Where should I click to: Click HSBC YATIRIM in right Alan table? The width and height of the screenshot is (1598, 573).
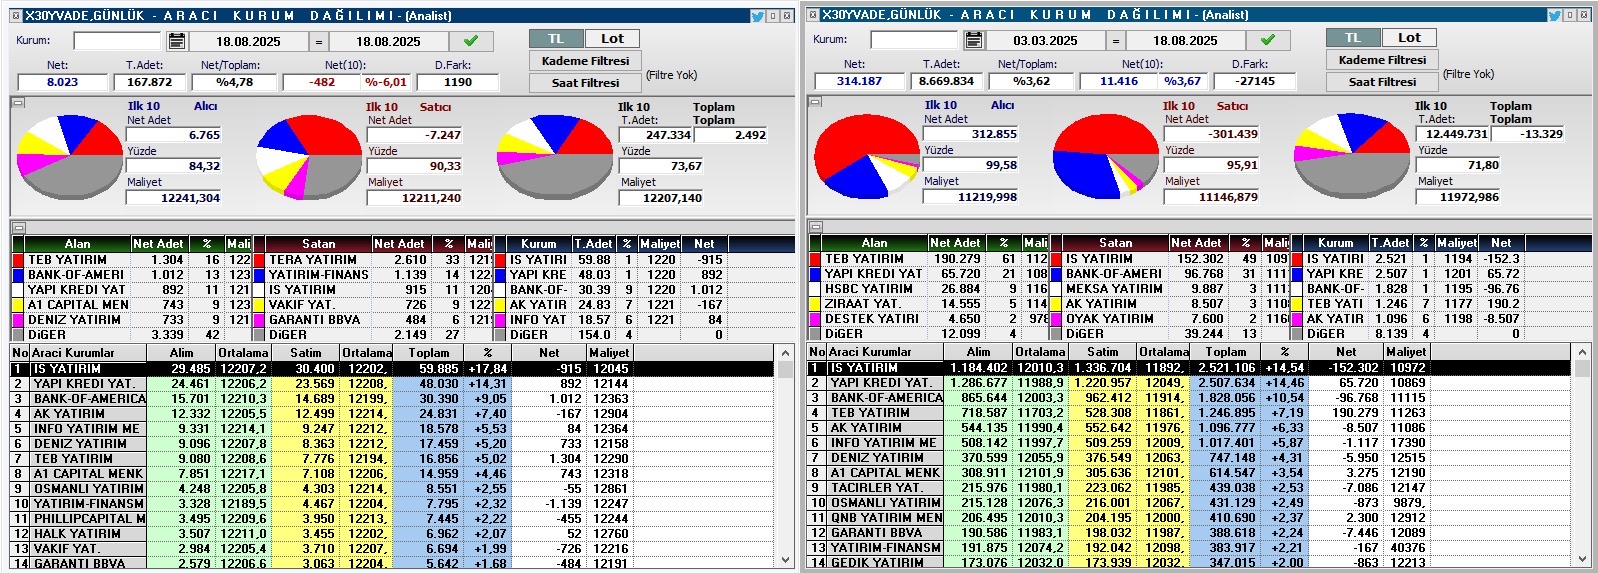click(x=868, y=289)
